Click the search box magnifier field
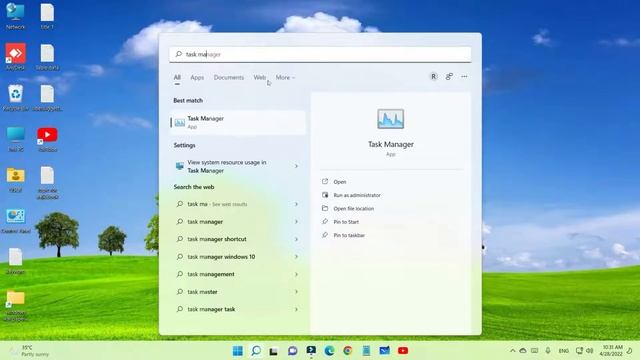 320,54
